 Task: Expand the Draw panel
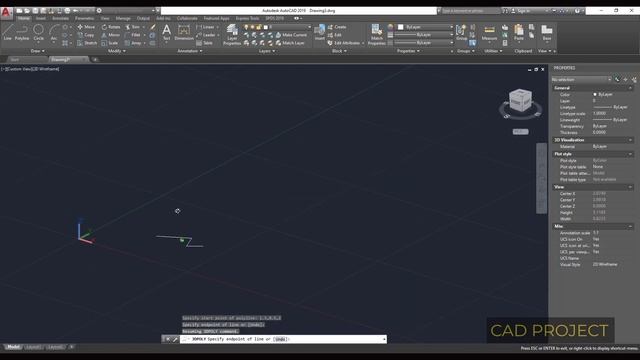[38, 51]
